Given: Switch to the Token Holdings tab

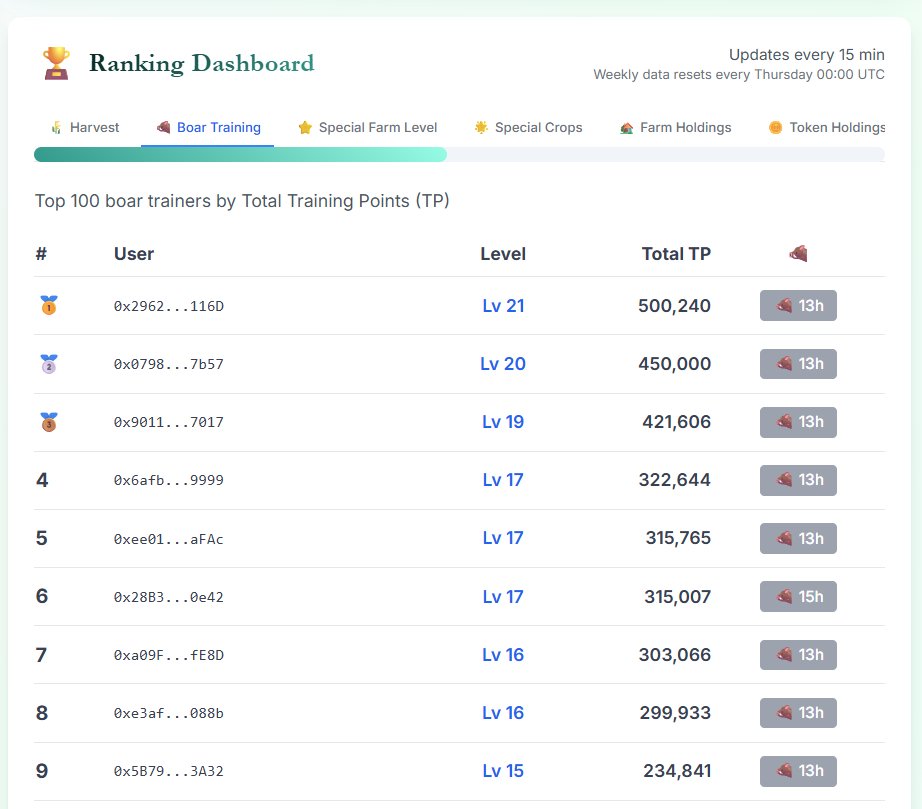Looking at the screenshot, I should pos(826,128).
